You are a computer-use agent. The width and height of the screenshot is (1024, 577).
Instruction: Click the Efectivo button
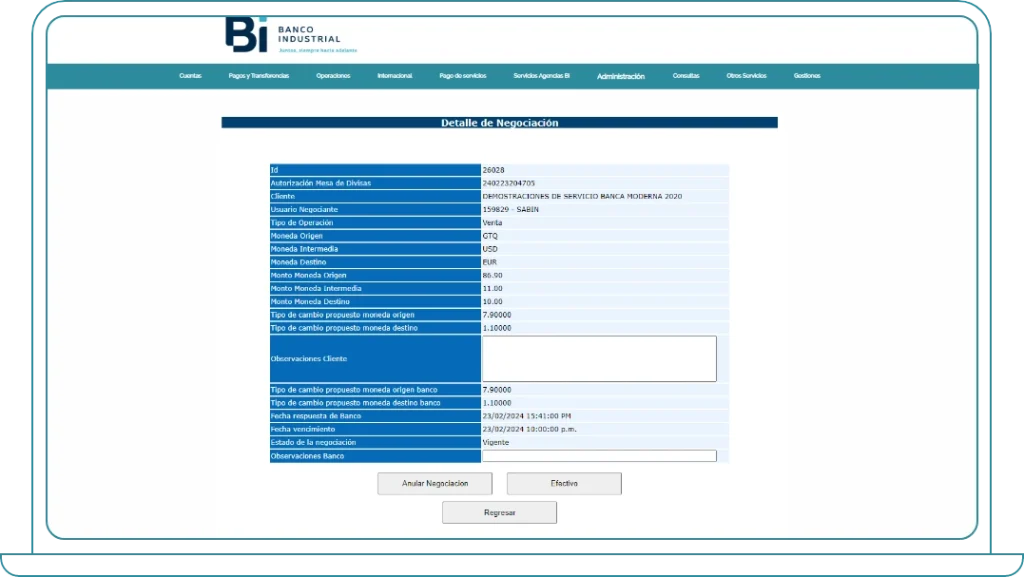pyautogui.click(x=564, y=484)
